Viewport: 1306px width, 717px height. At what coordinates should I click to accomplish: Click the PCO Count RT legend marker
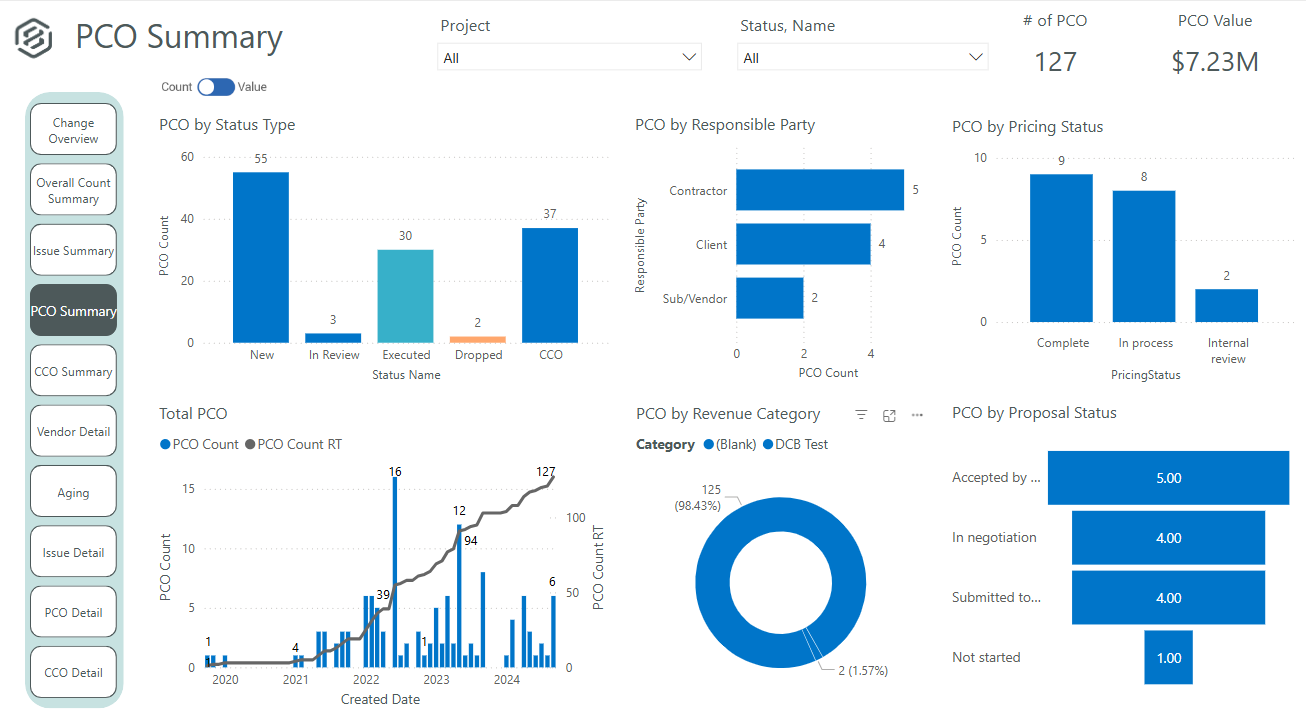point(250,444)
